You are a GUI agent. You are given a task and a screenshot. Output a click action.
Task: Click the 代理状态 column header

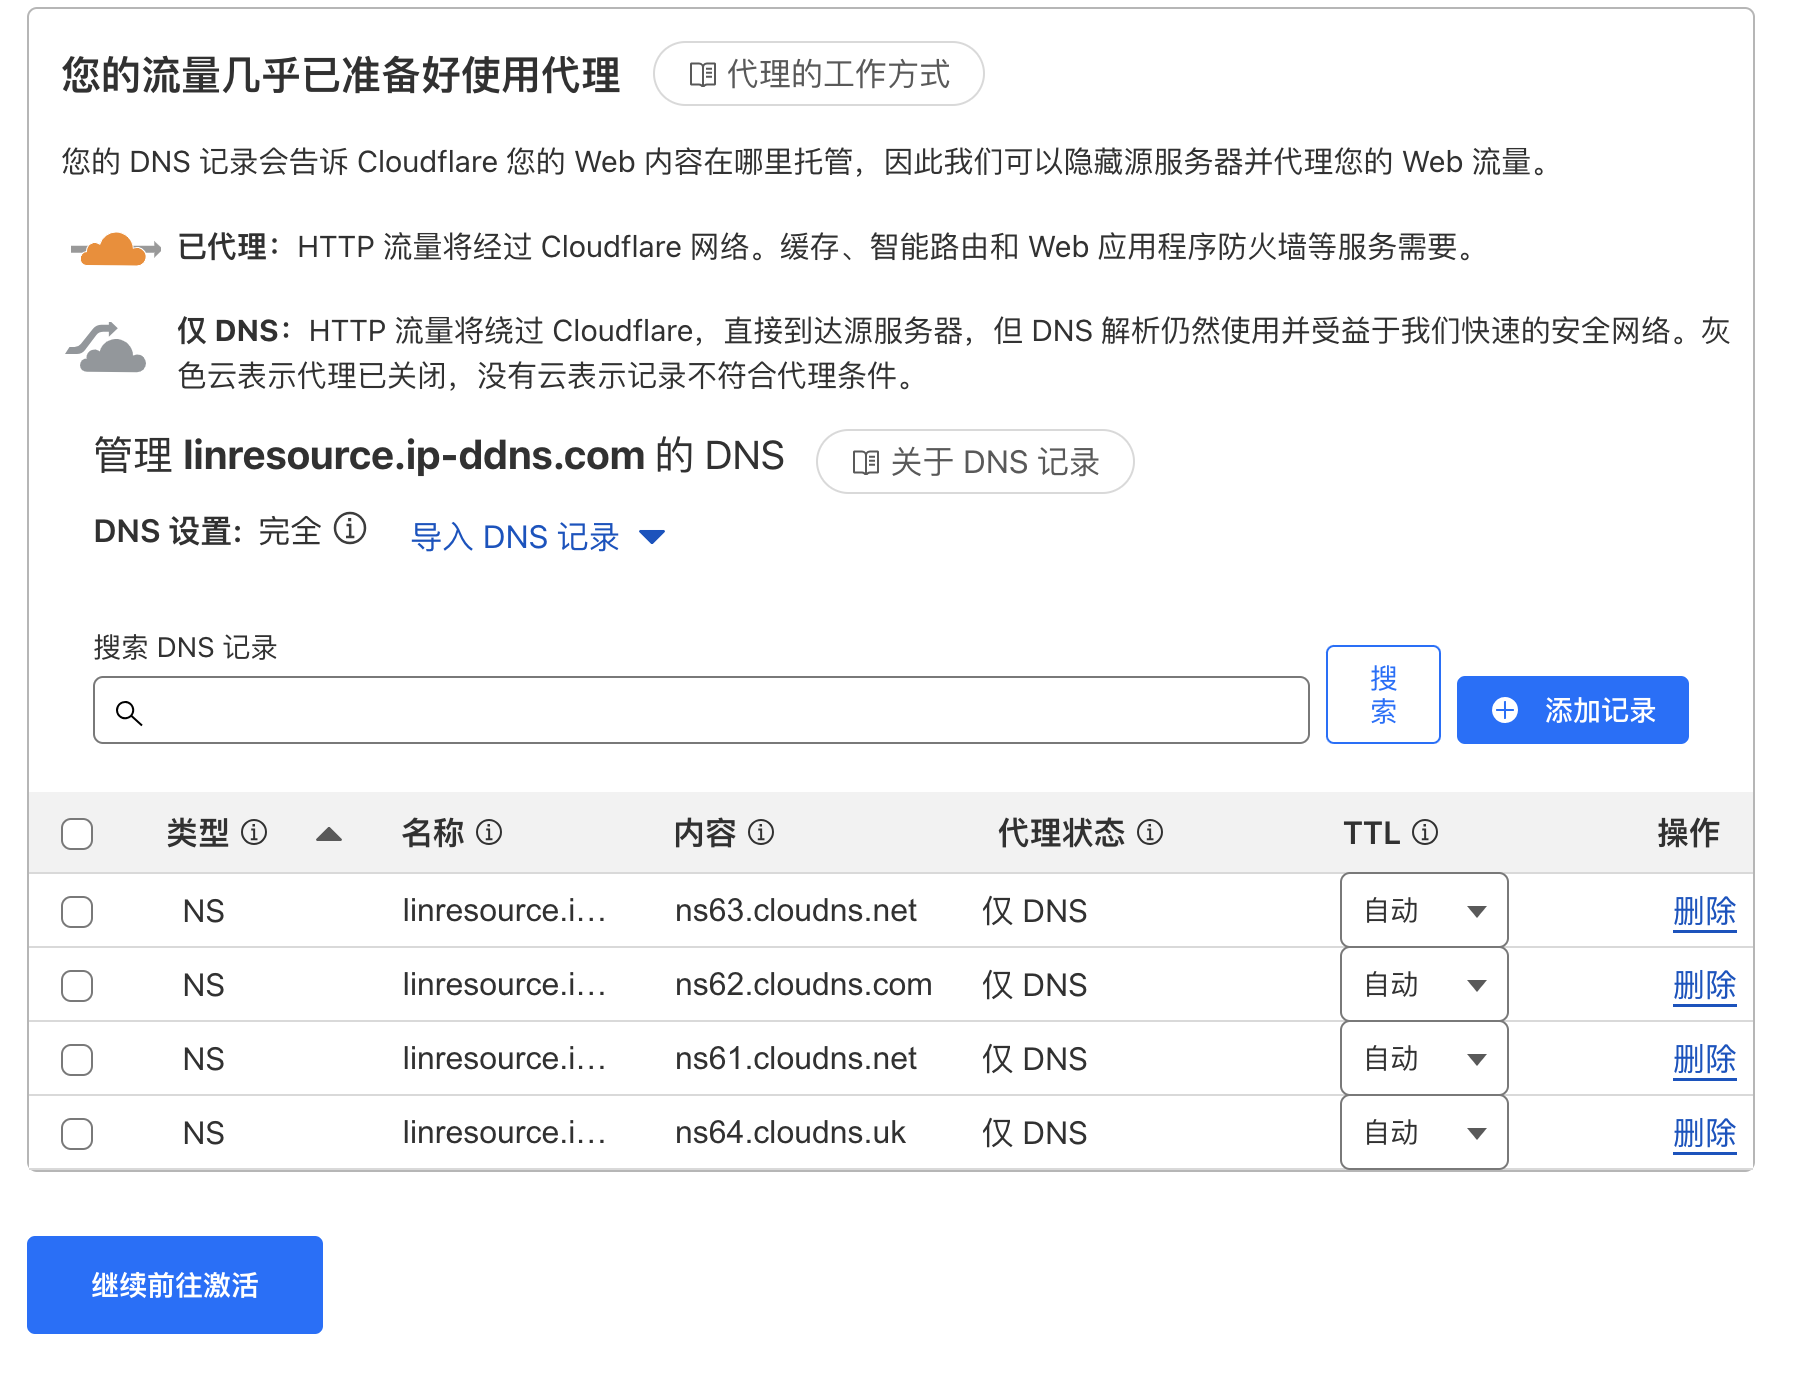(1061, 832)
